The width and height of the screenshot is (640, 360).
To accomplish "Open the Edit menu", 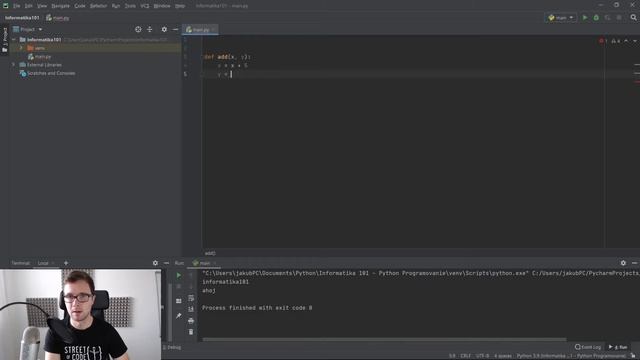I will pyautogui.click(x=29, y=6).
